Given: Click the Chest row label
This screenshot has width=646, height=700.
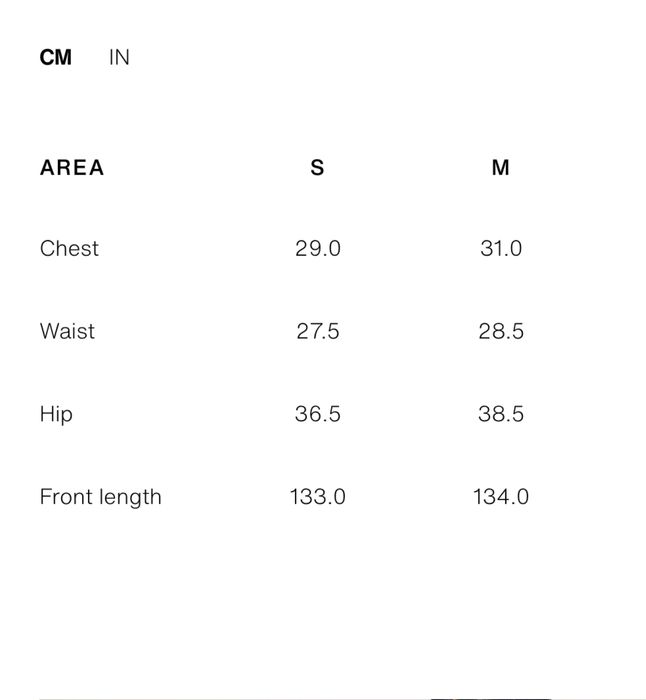Looking at the screenshot, I should [69, 249].
